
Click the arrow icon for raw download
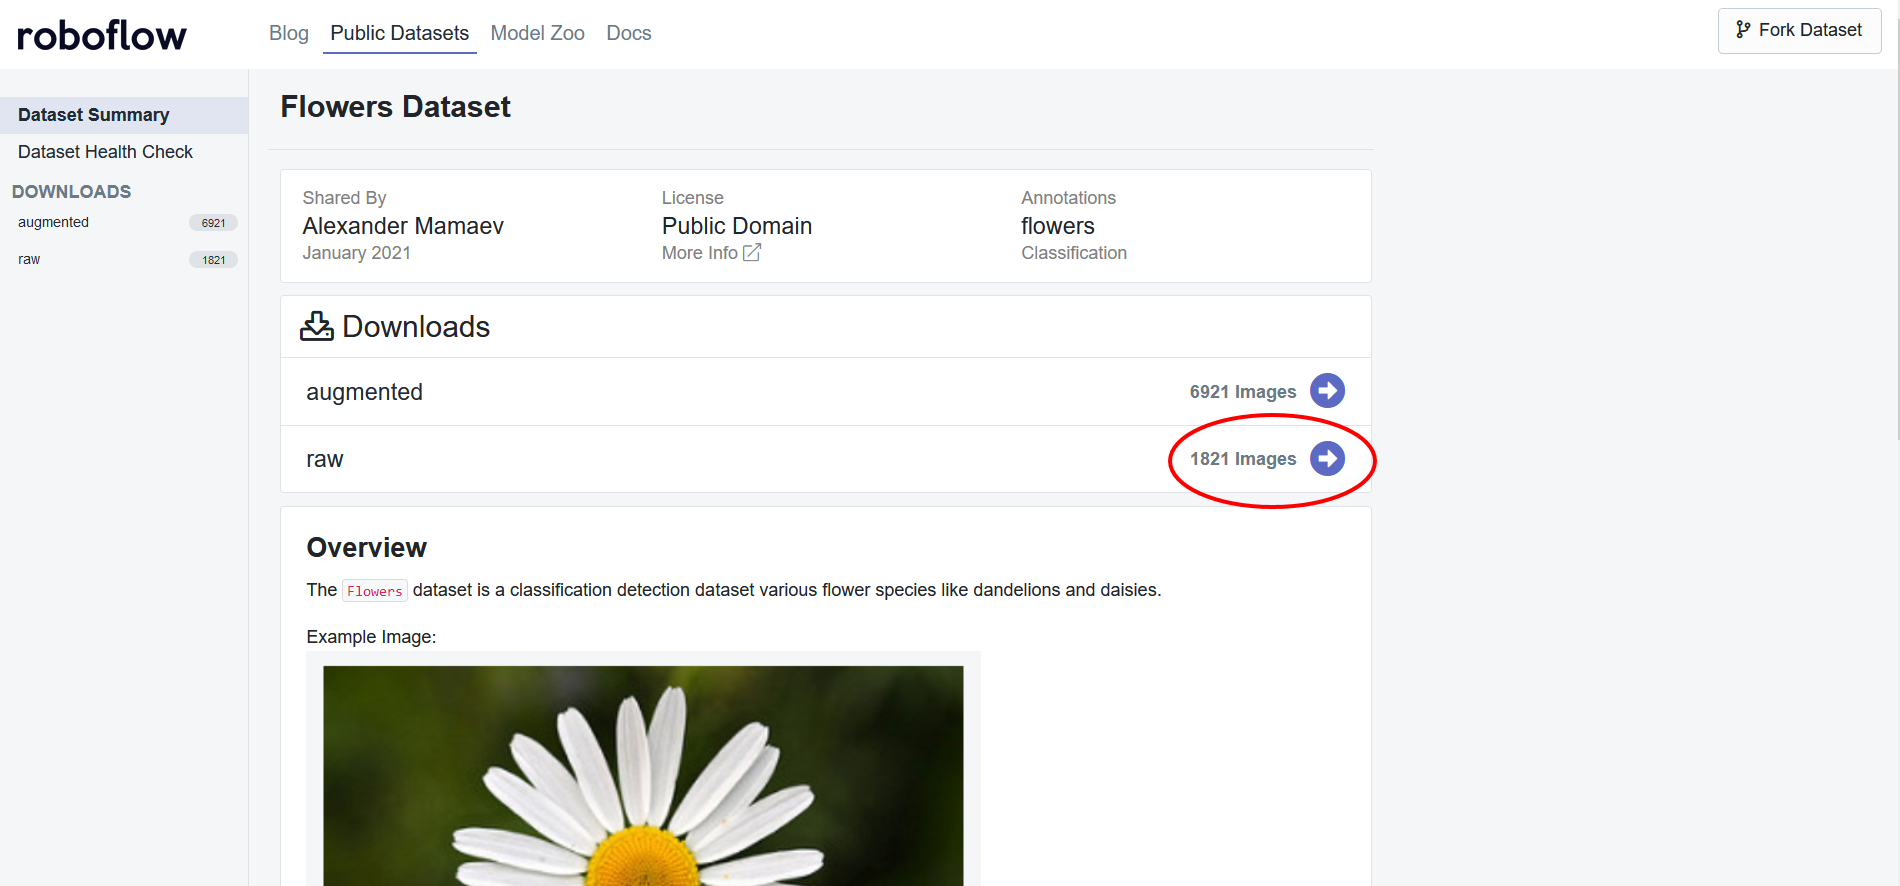[x=1327, y=459]
